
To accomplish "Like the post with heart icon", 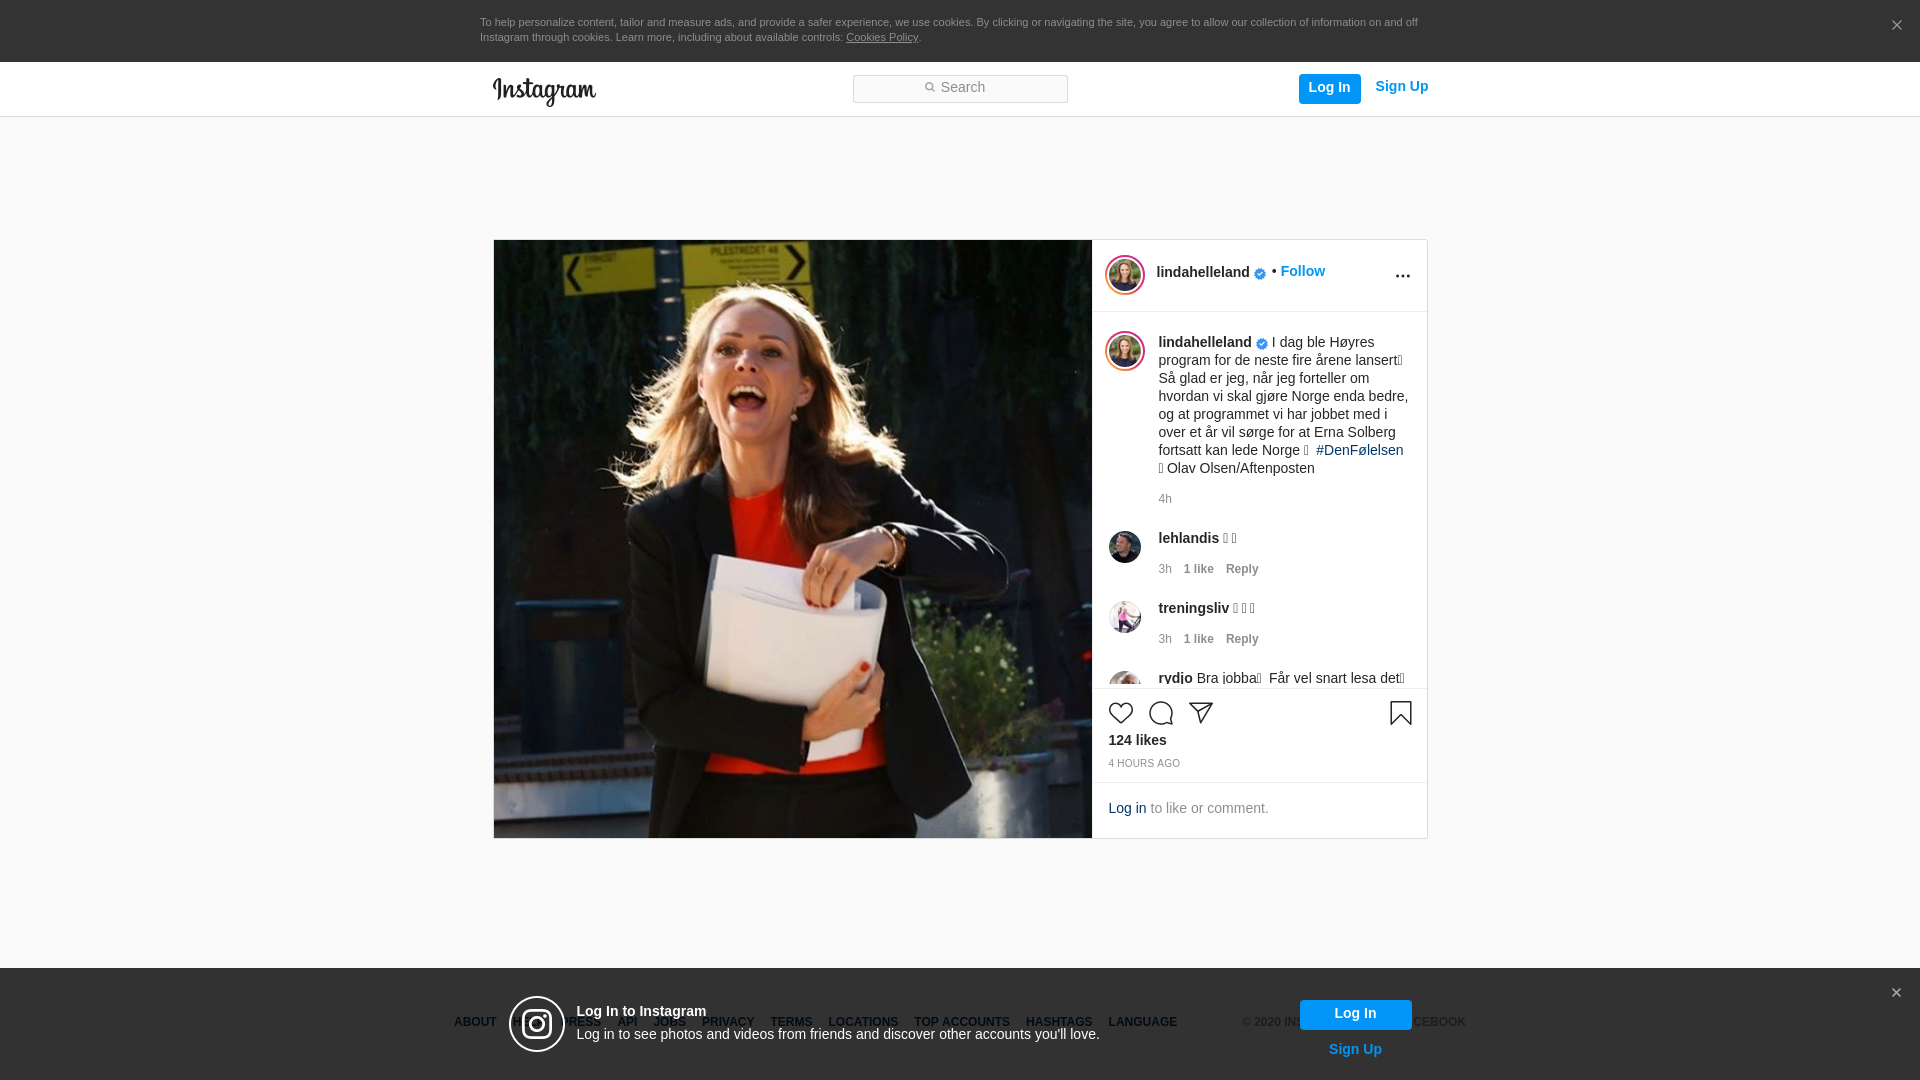I will [1121, 713].
